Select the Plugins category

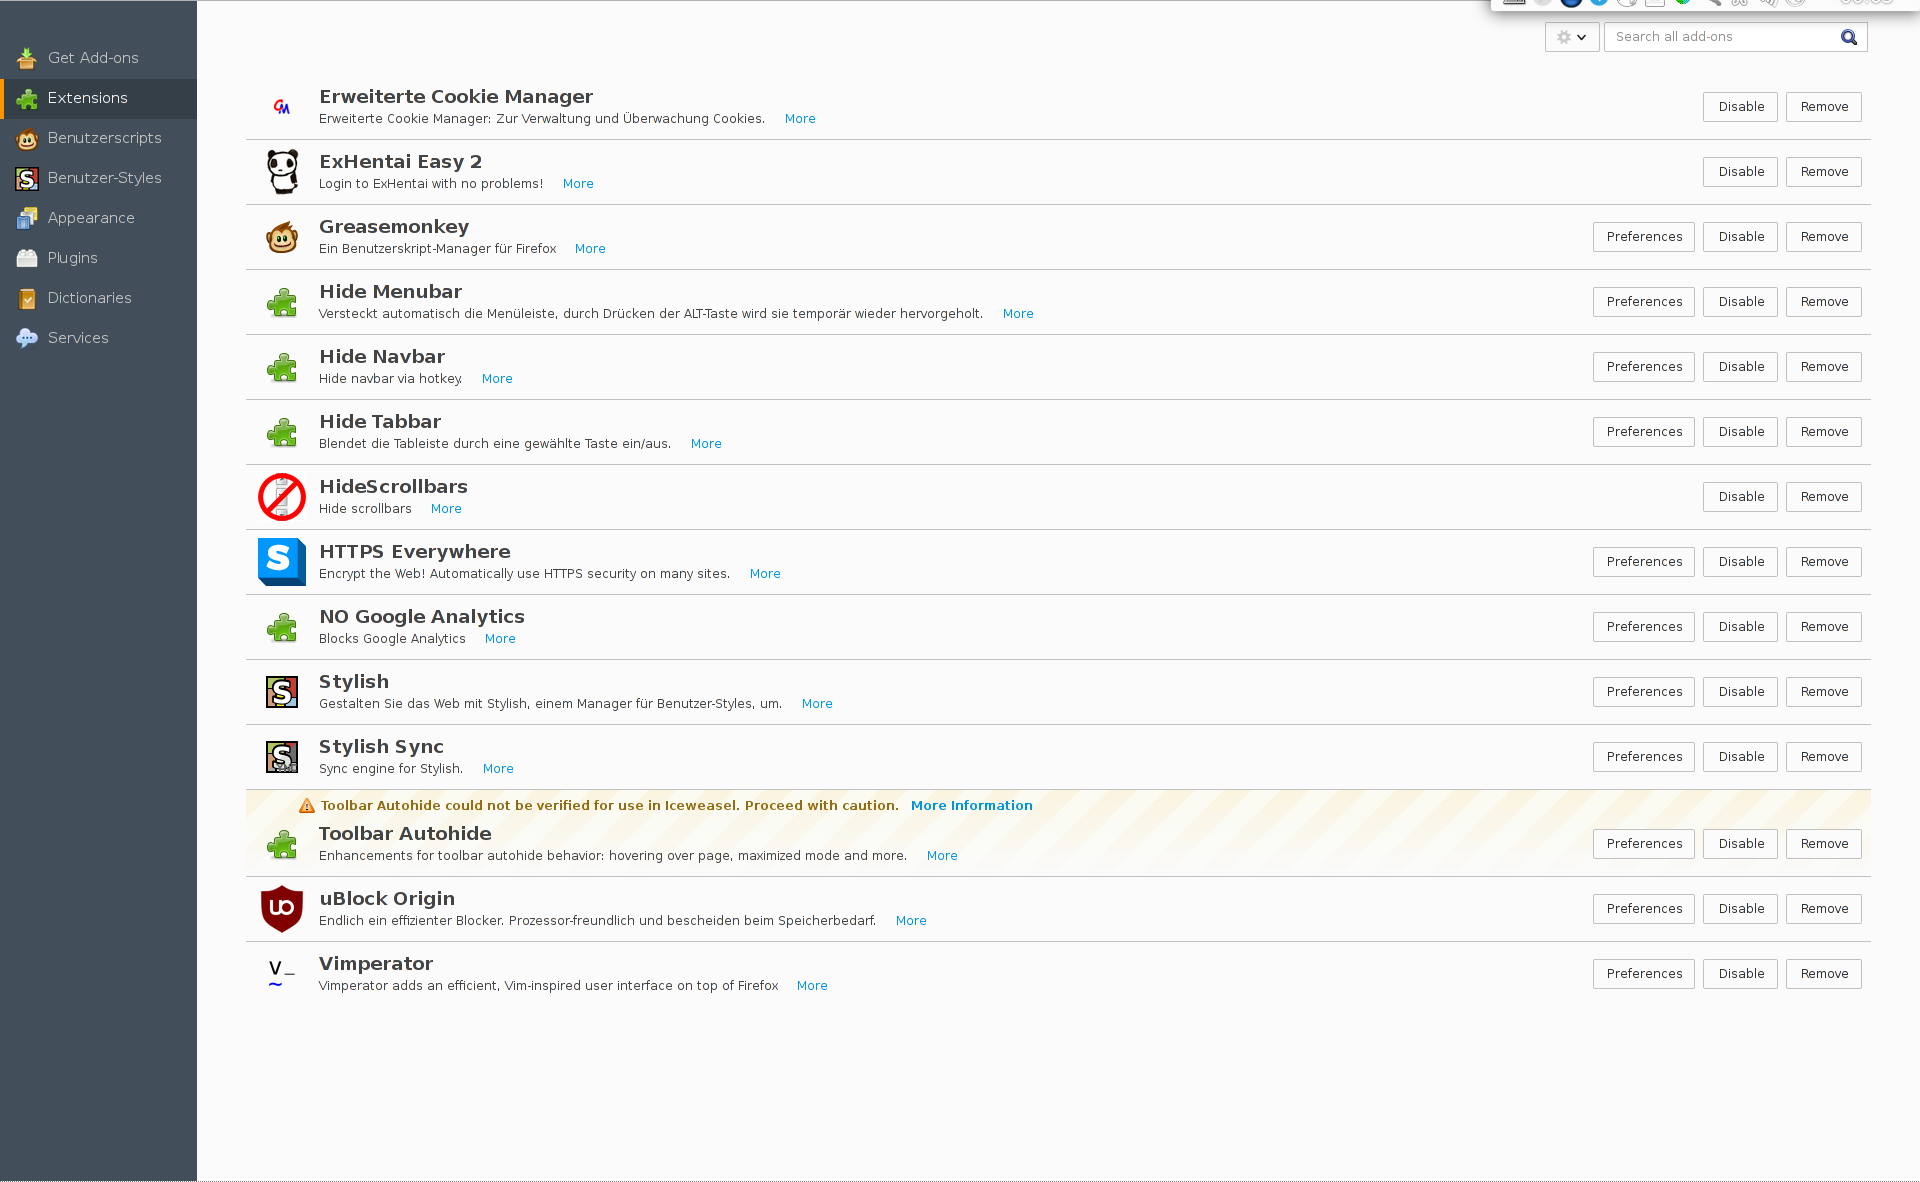click(98, 258)
